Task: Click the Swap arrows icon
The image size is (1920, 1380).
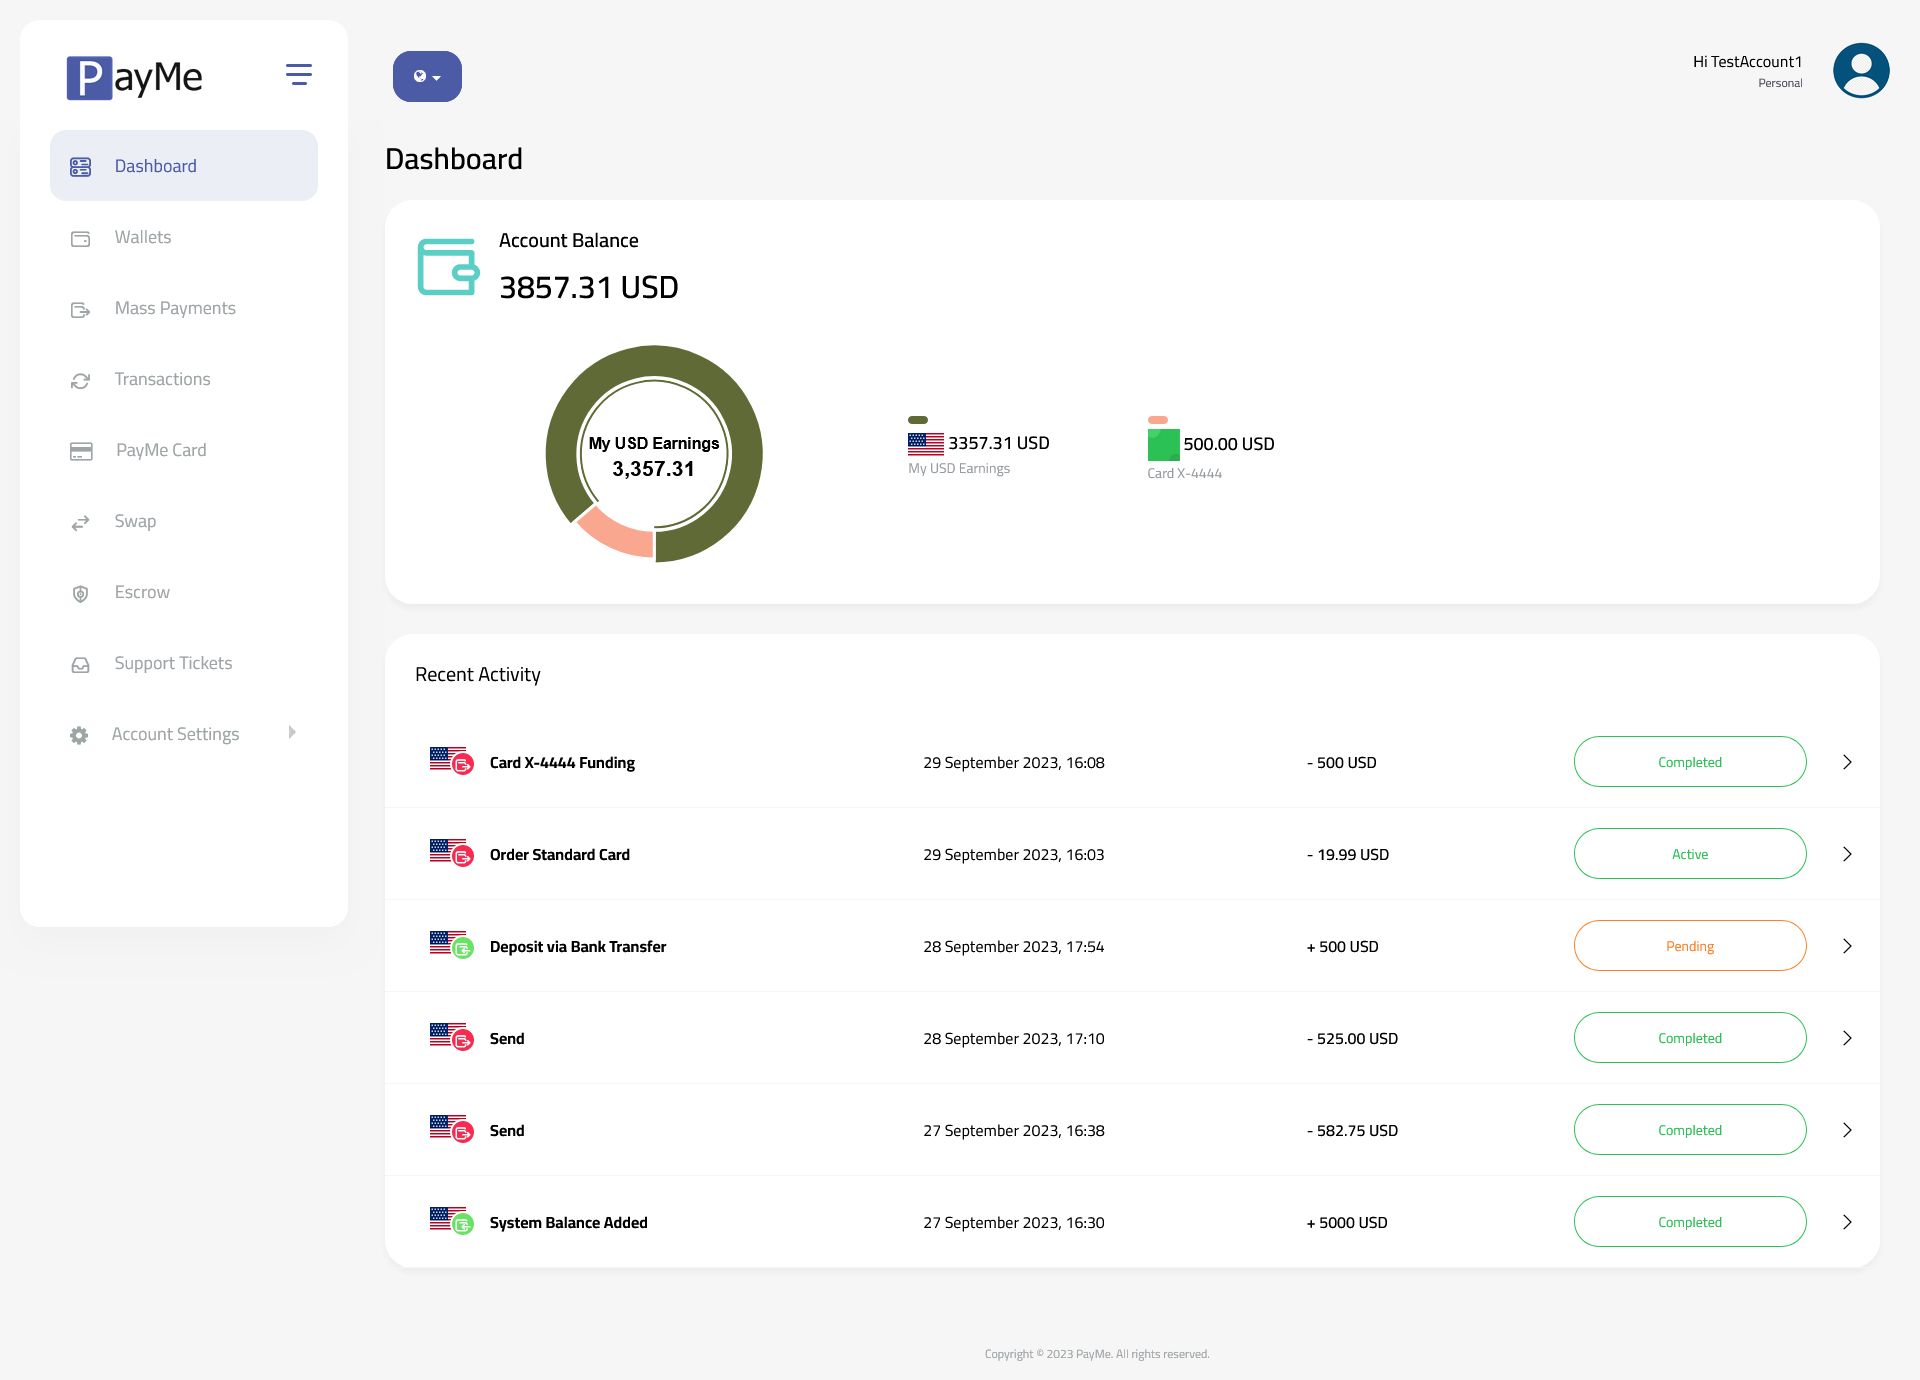Action: tap(81, 523)
